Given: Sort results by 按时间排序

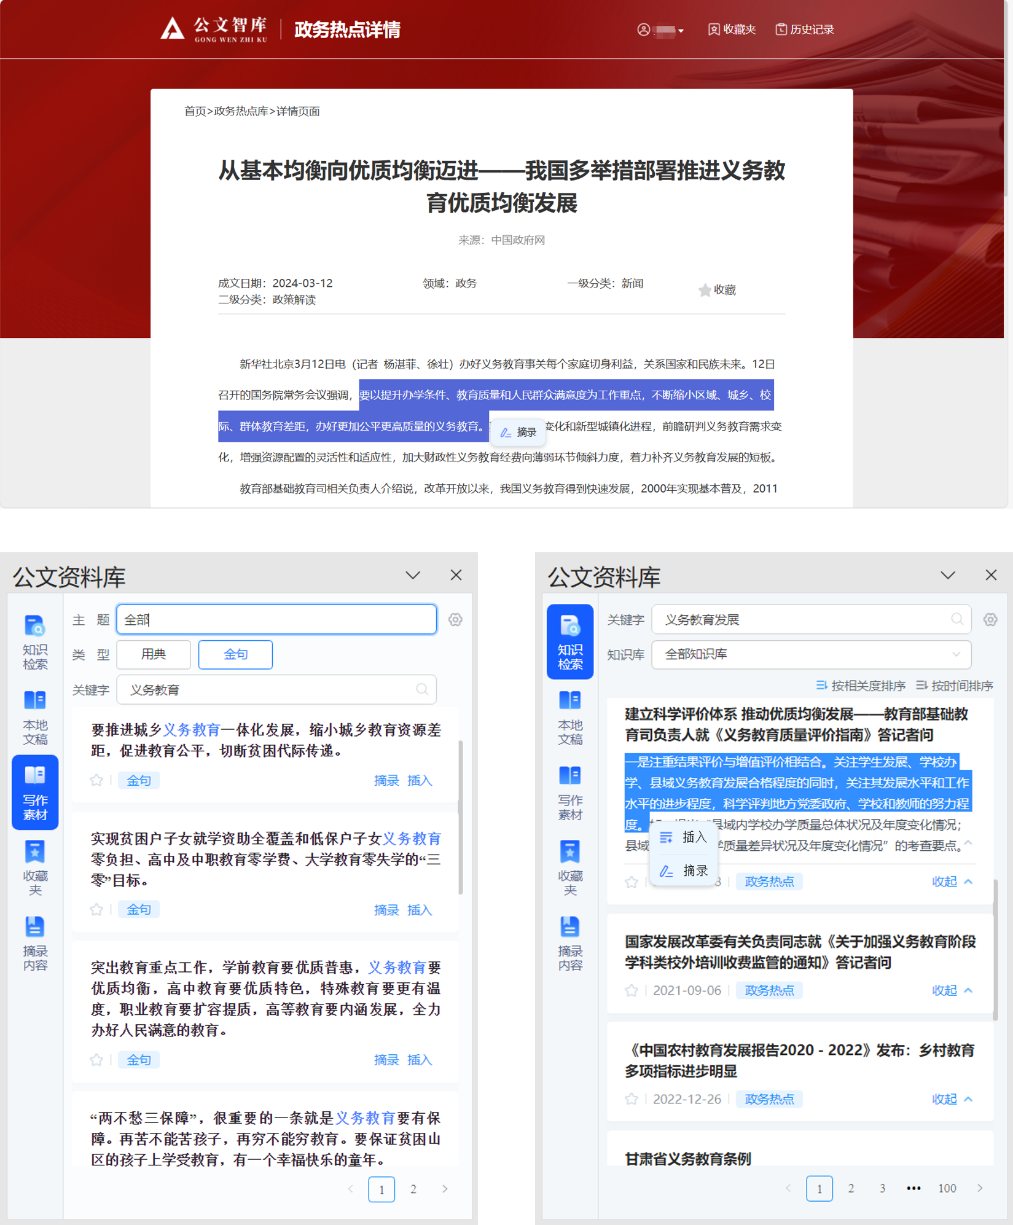Looking at the screenshot, I should tap(955, 686).
